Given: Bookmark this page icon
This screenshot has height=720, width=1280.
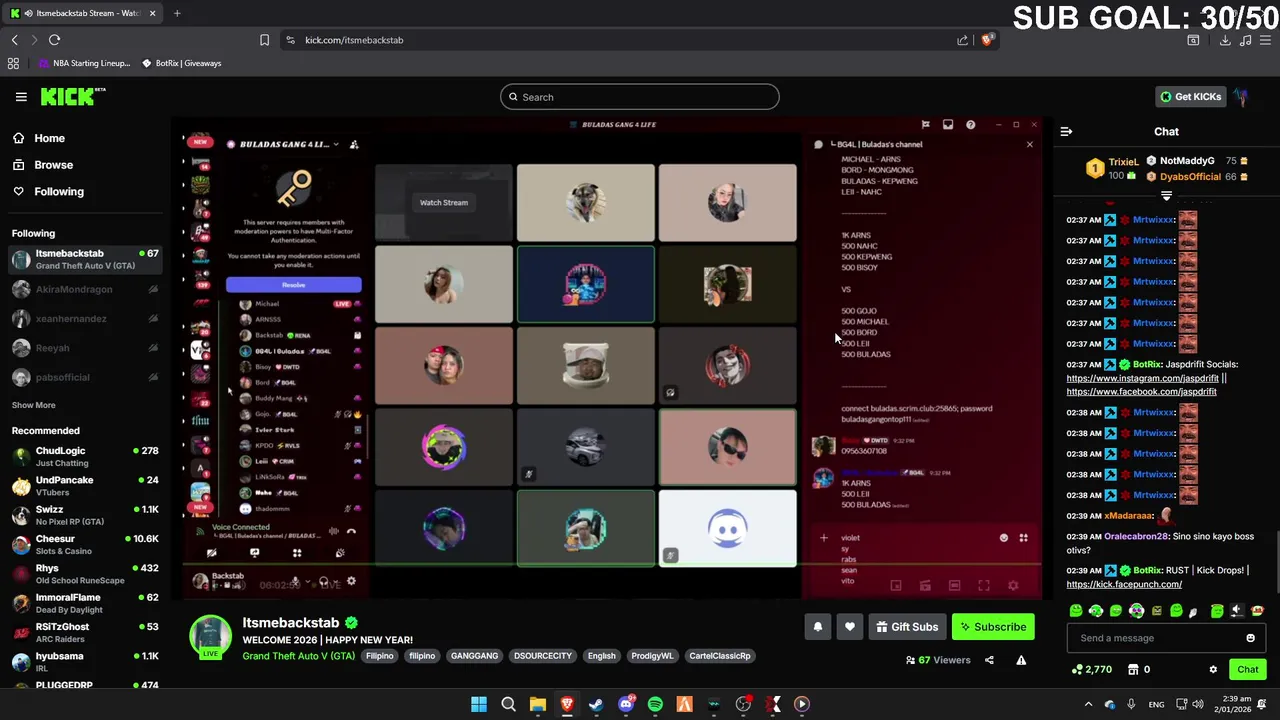Looking at the screenshot, I should pyautogui.click(x=264, y=40).
